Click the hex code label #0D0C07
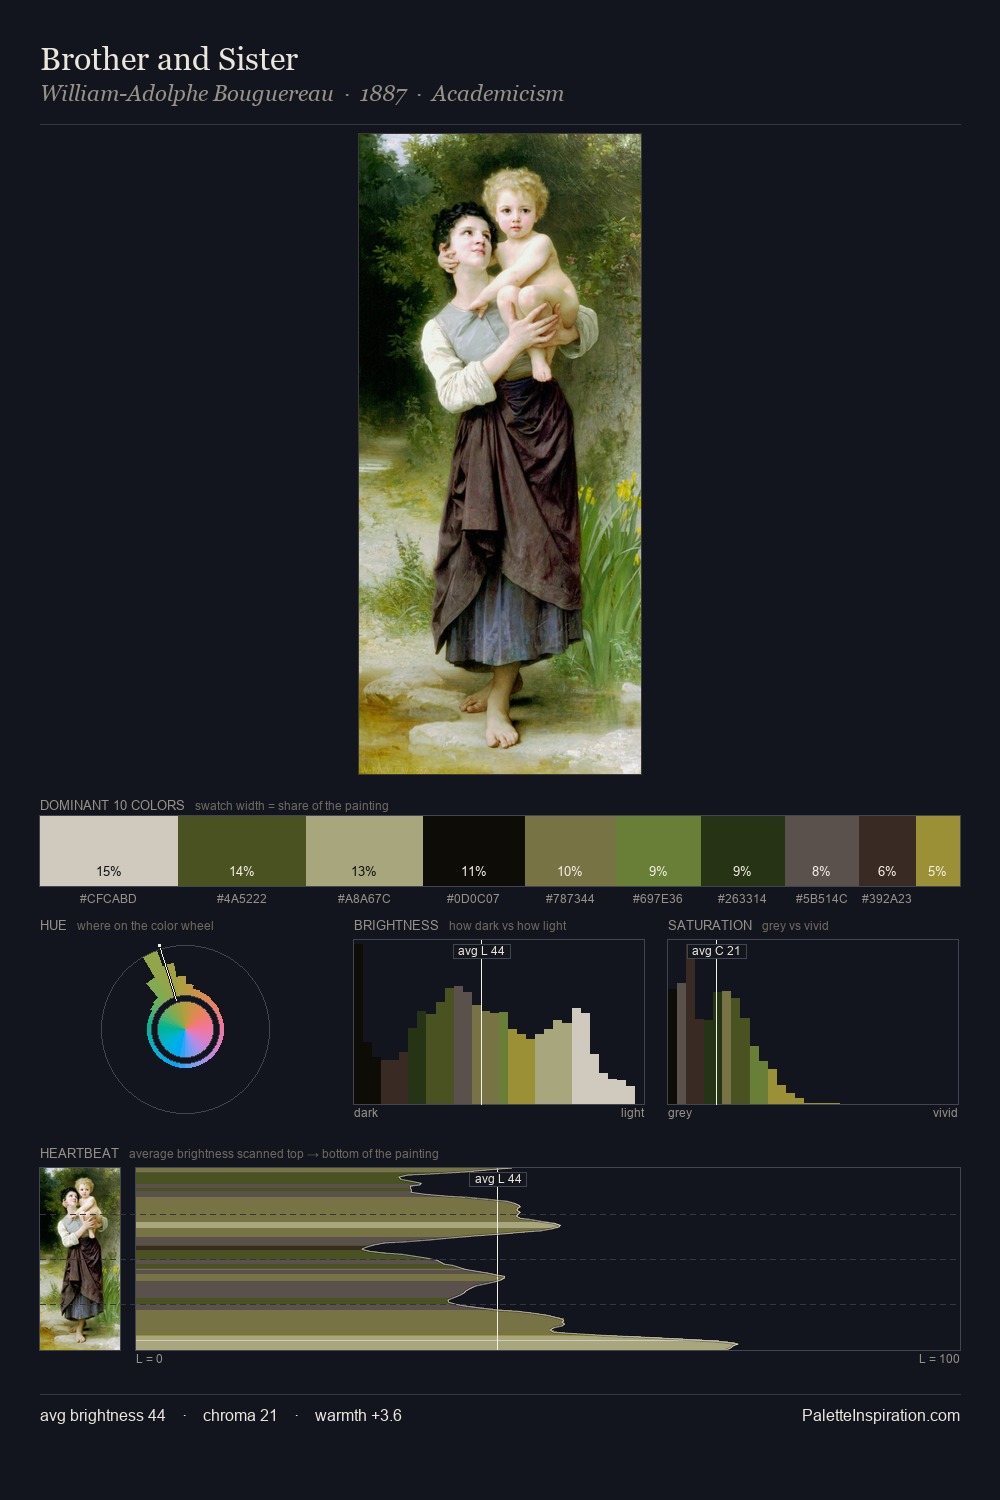 pyautogui.click(x=473, y=899)
